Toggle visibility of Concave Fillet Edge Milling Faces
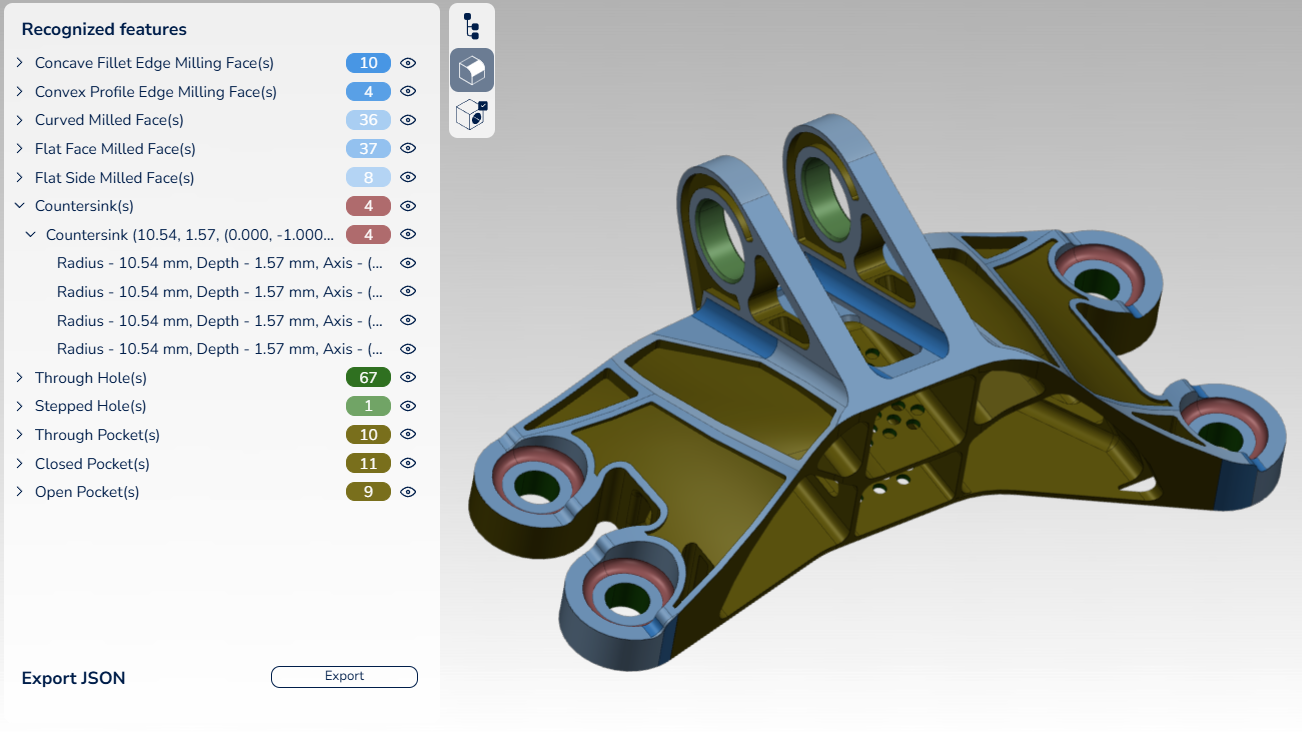Screen dimensions: 1302x732 [408, 63]
